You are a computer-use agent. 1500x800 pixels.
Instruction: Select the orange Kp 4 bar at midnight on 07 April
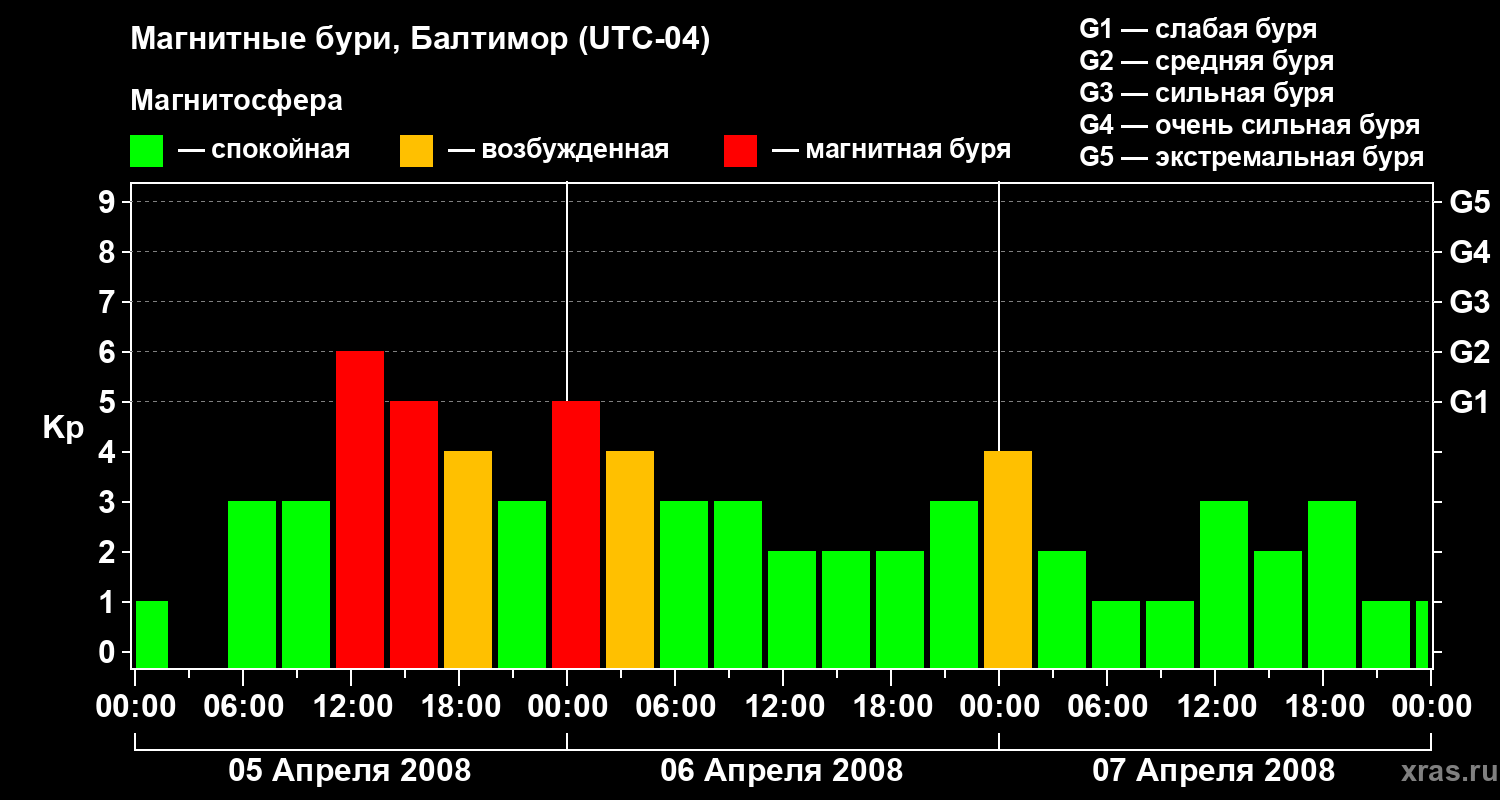pos(1008,560)
